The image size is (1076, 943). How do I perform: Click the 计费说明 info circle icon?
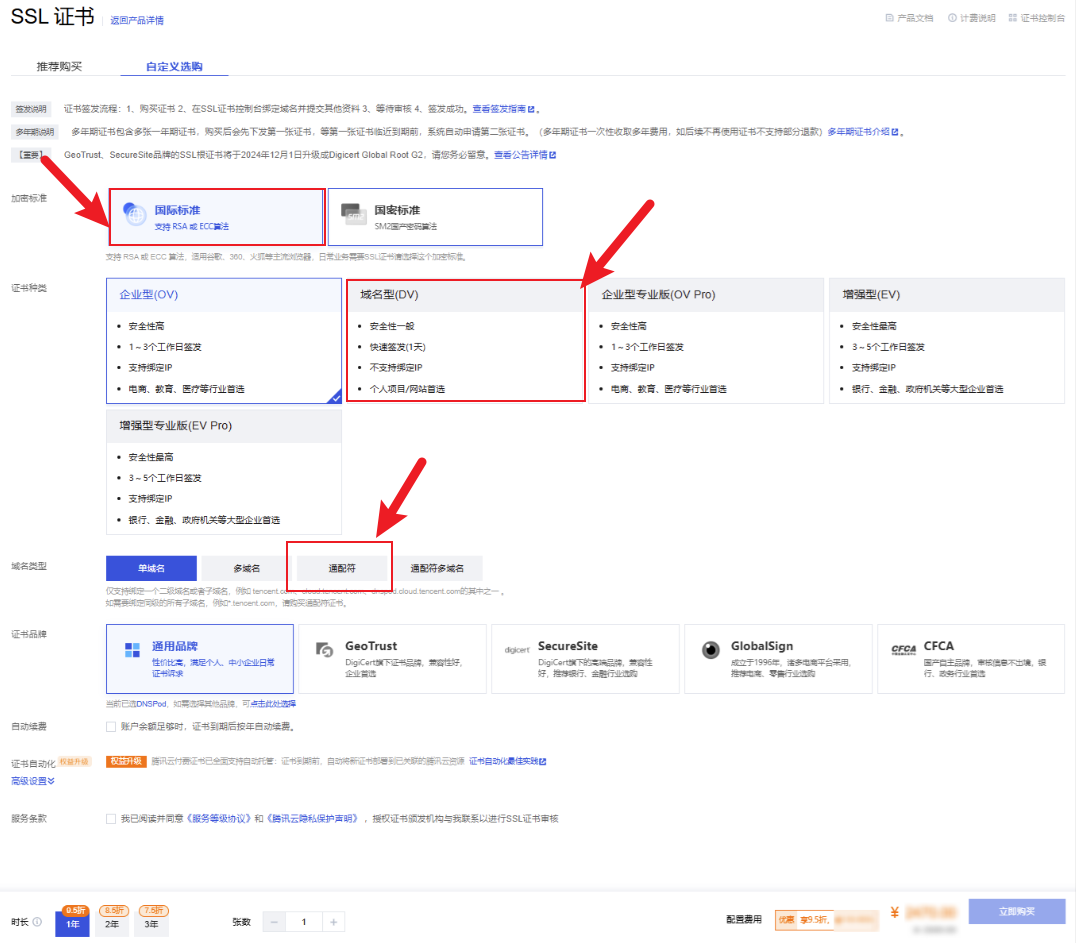tap(952, 18)
